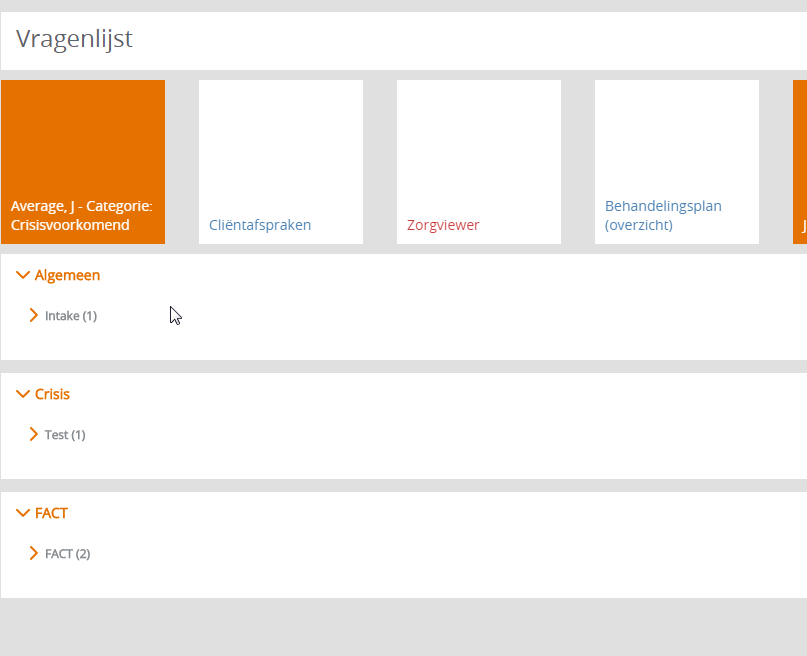Expand the Intake (1) chevron

[x=33, y=315]
